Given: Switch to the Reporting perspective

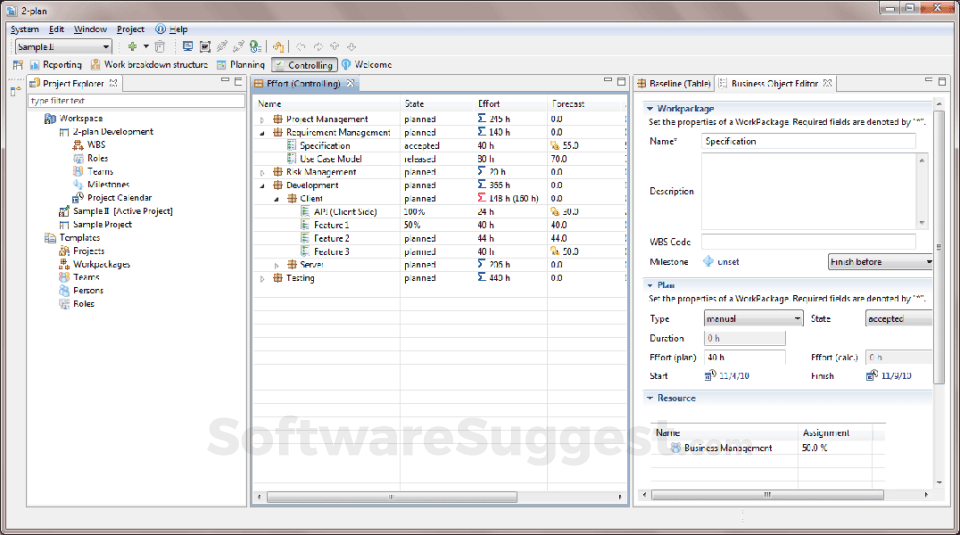Looking at the screenshot, I should pyautogui.click(x=56, y=64).
